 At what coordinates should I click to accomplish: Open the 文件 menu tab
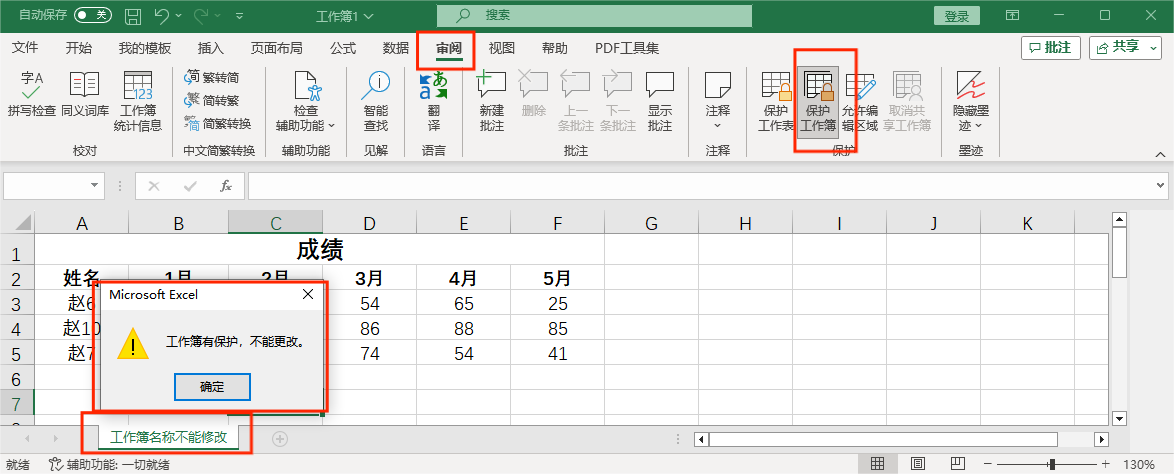pos(25,48)
